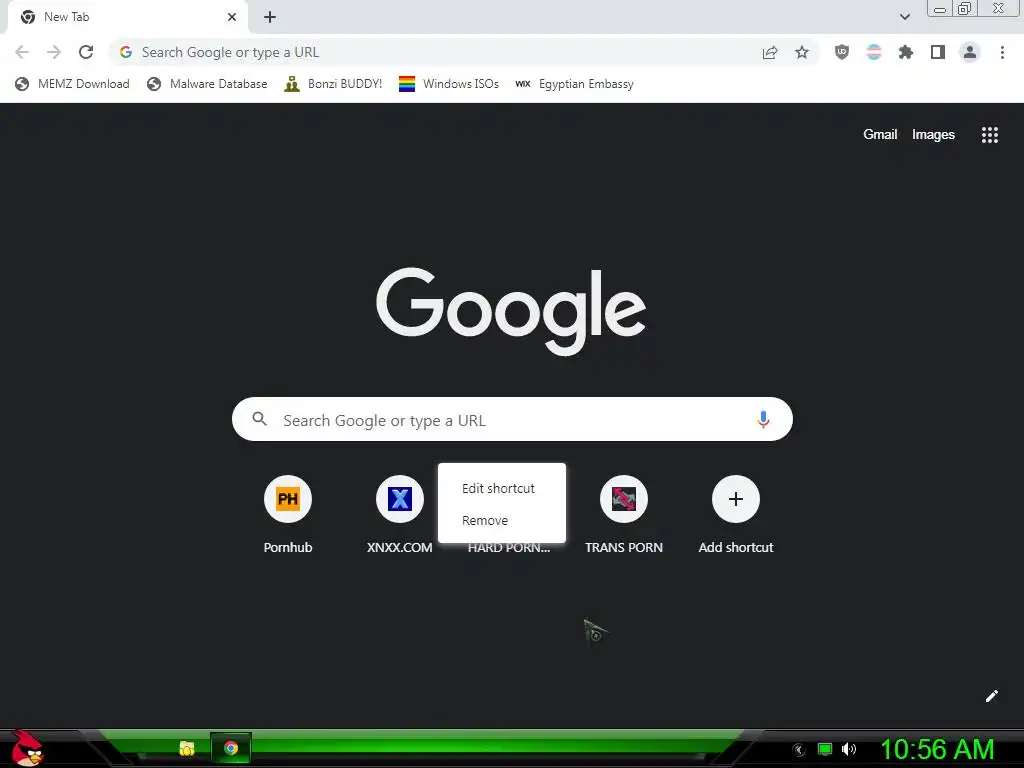Show the side panel
This screenshot has height=768, width=1024.
coord(938,52)
